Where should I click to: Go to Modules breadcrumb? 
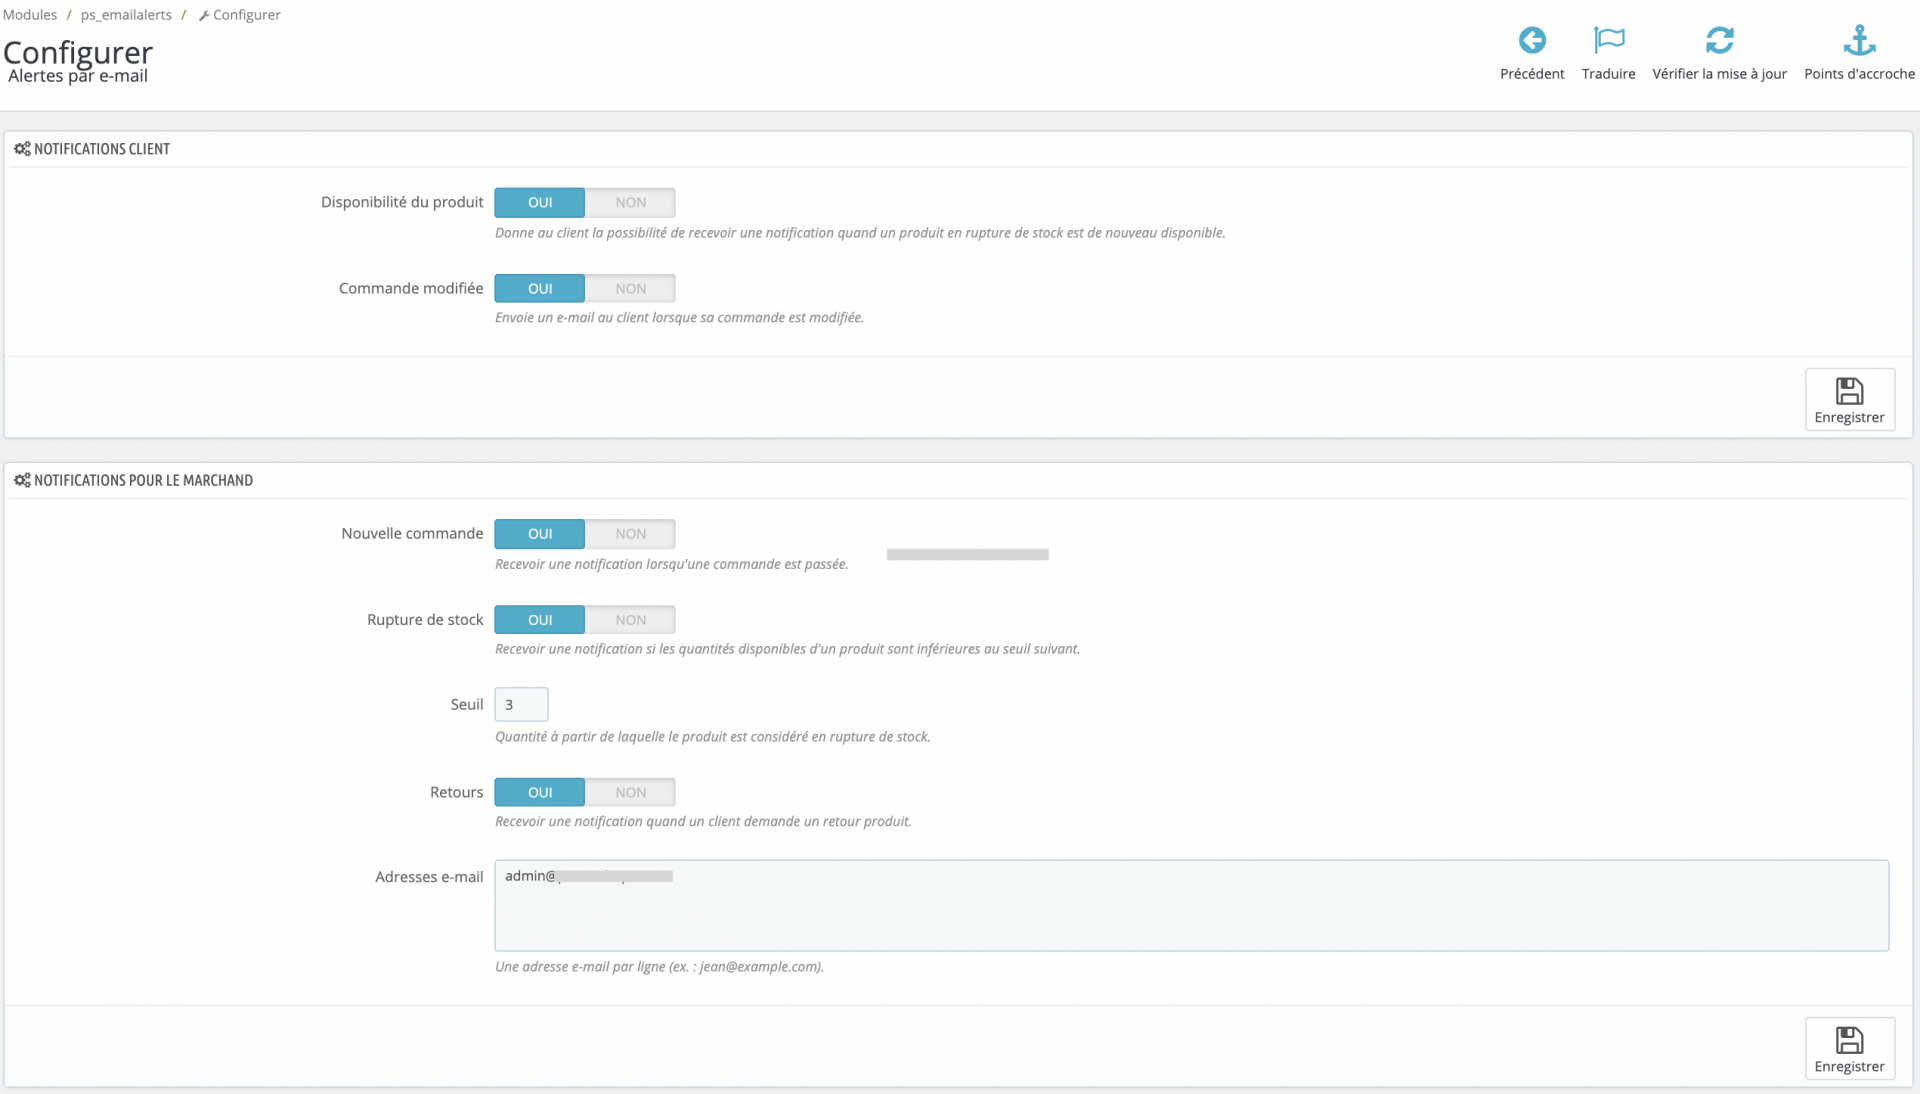click(30, 15)
